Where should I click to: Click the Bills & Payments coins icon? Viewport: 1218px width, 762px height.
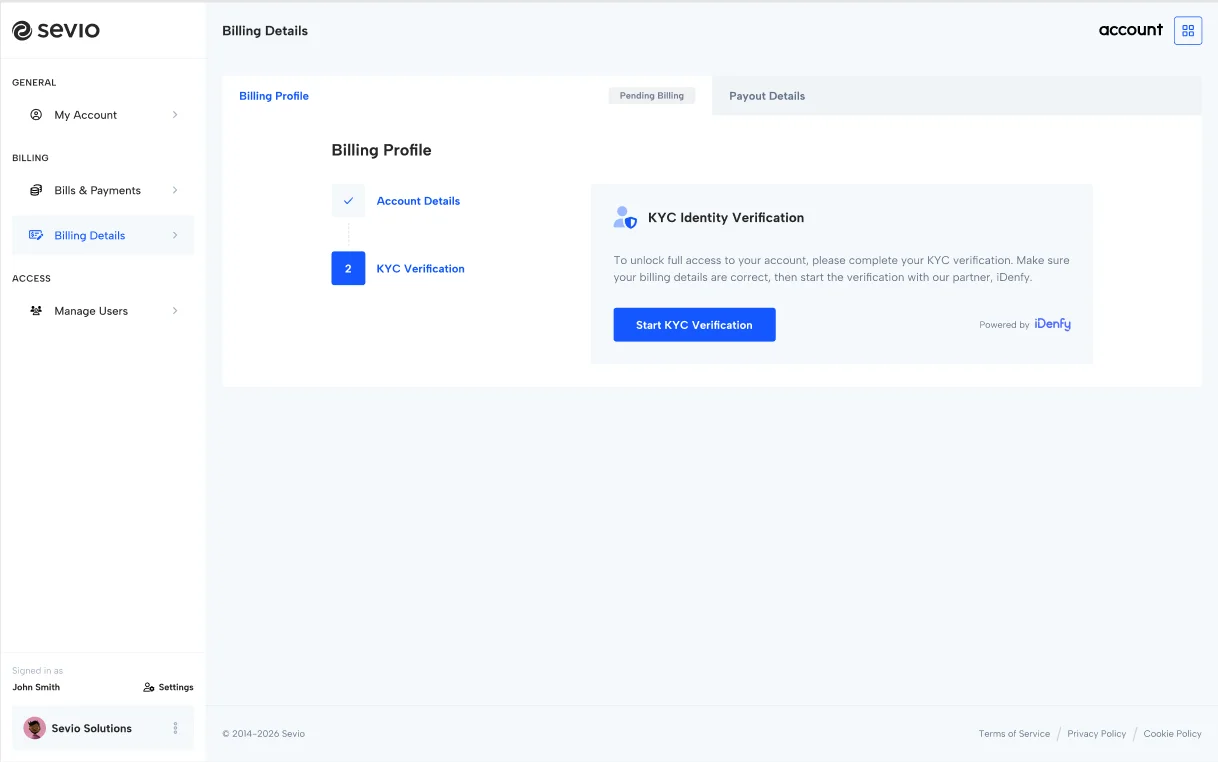click(36, 190)
